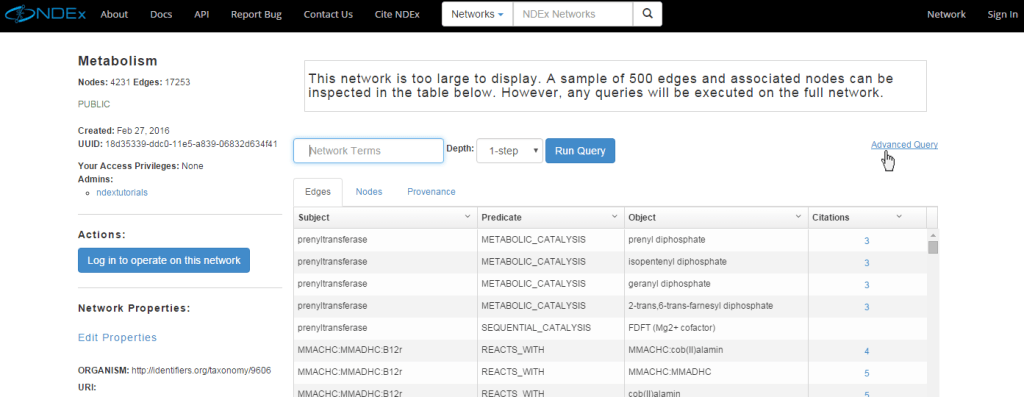Image resolution: width=1024 pixels, height=397 pixels.
Task: Click the magnifier search button
Action: (647, 14)
